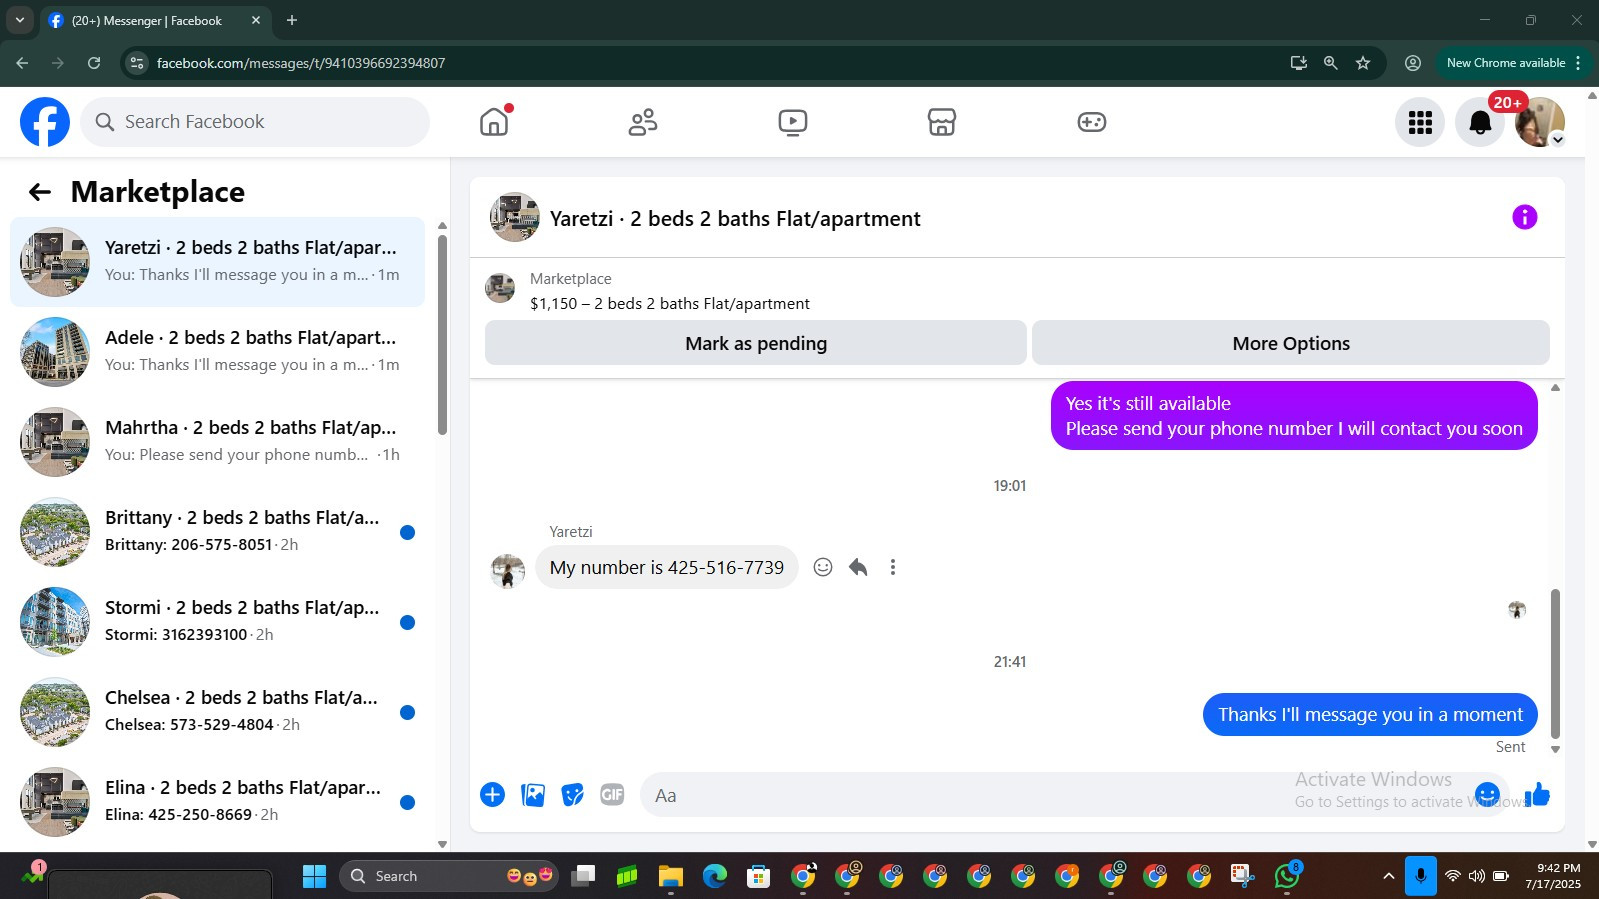The width and height of the screenshot is (1599, 899).
Task: Click the taskbar microphone icon
Action: coord(1420,877)
